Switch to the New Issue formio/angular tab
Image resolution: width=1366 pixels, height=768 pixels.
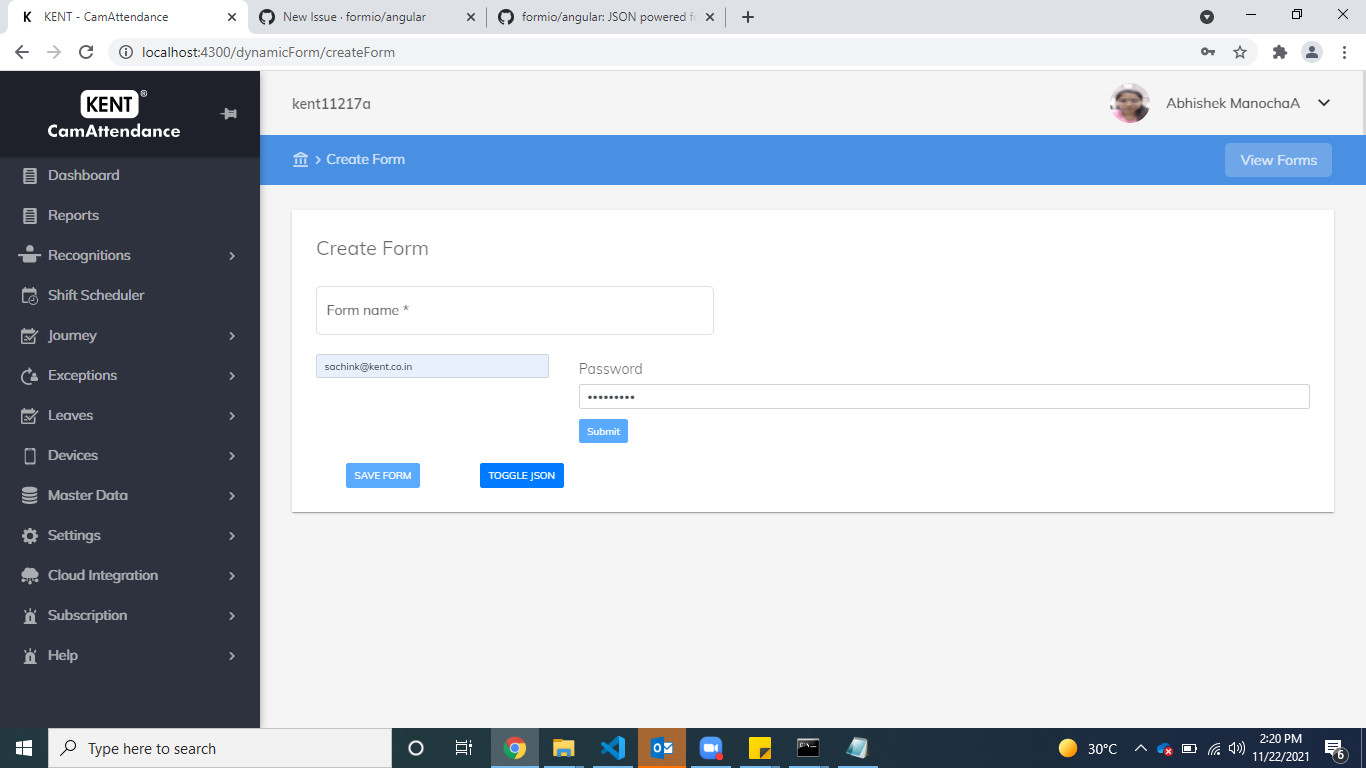(x=360, y=16)
